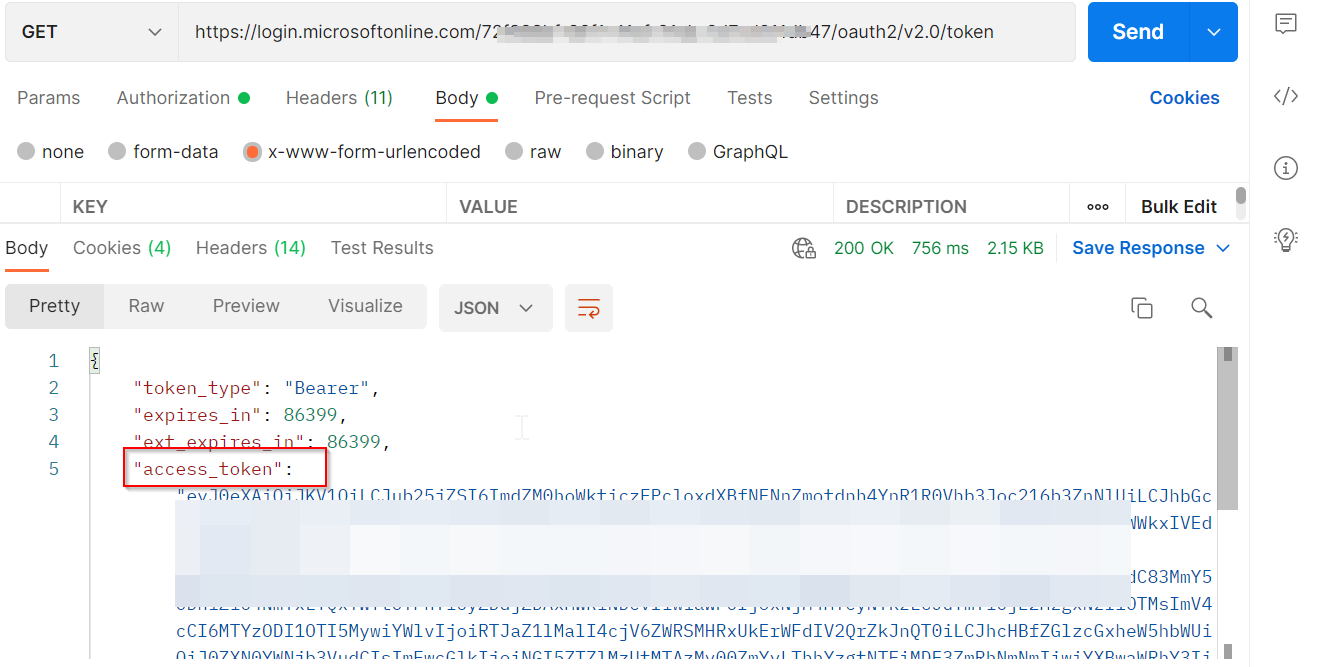
Task: Select the response Body tab
Action: (26, 248)
